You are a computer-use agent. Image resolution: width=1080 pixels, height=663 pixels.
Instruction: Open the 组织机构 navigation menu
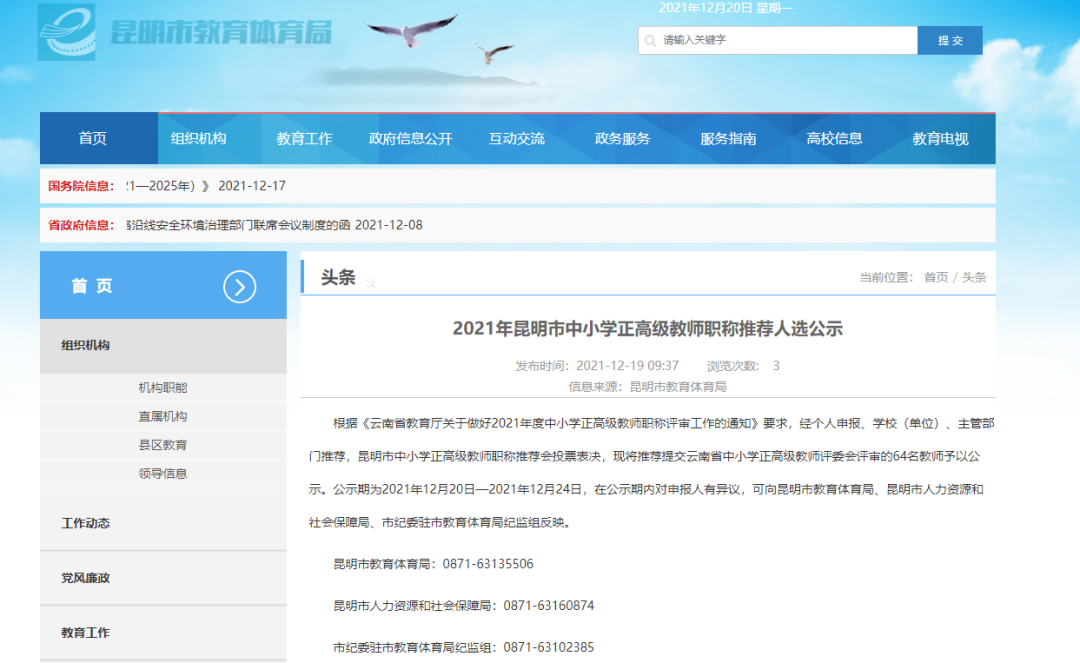point(198,138)
